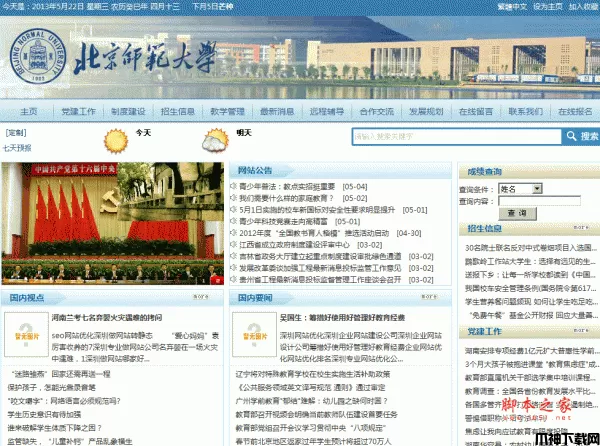Click 加入收藏 link in top bar
The height and width of the screenshot is (446, 600).
(x=584, y=7)
